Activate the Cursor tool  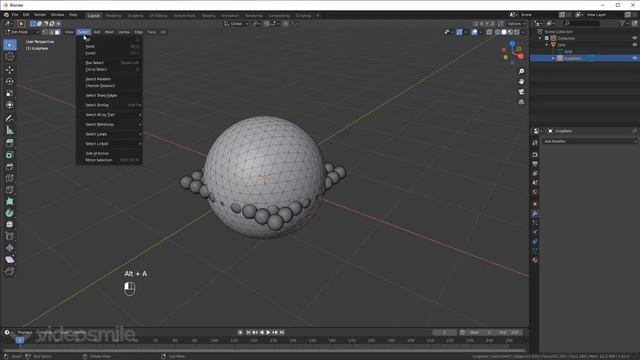[10, 57]
